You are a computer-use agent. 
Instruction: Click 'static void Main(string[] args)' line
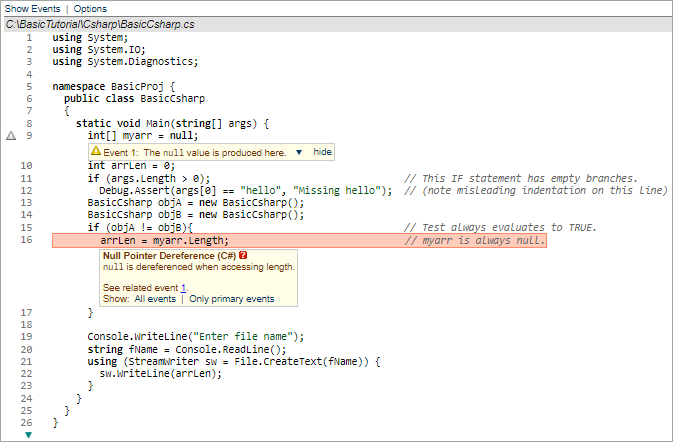point(173,124)
